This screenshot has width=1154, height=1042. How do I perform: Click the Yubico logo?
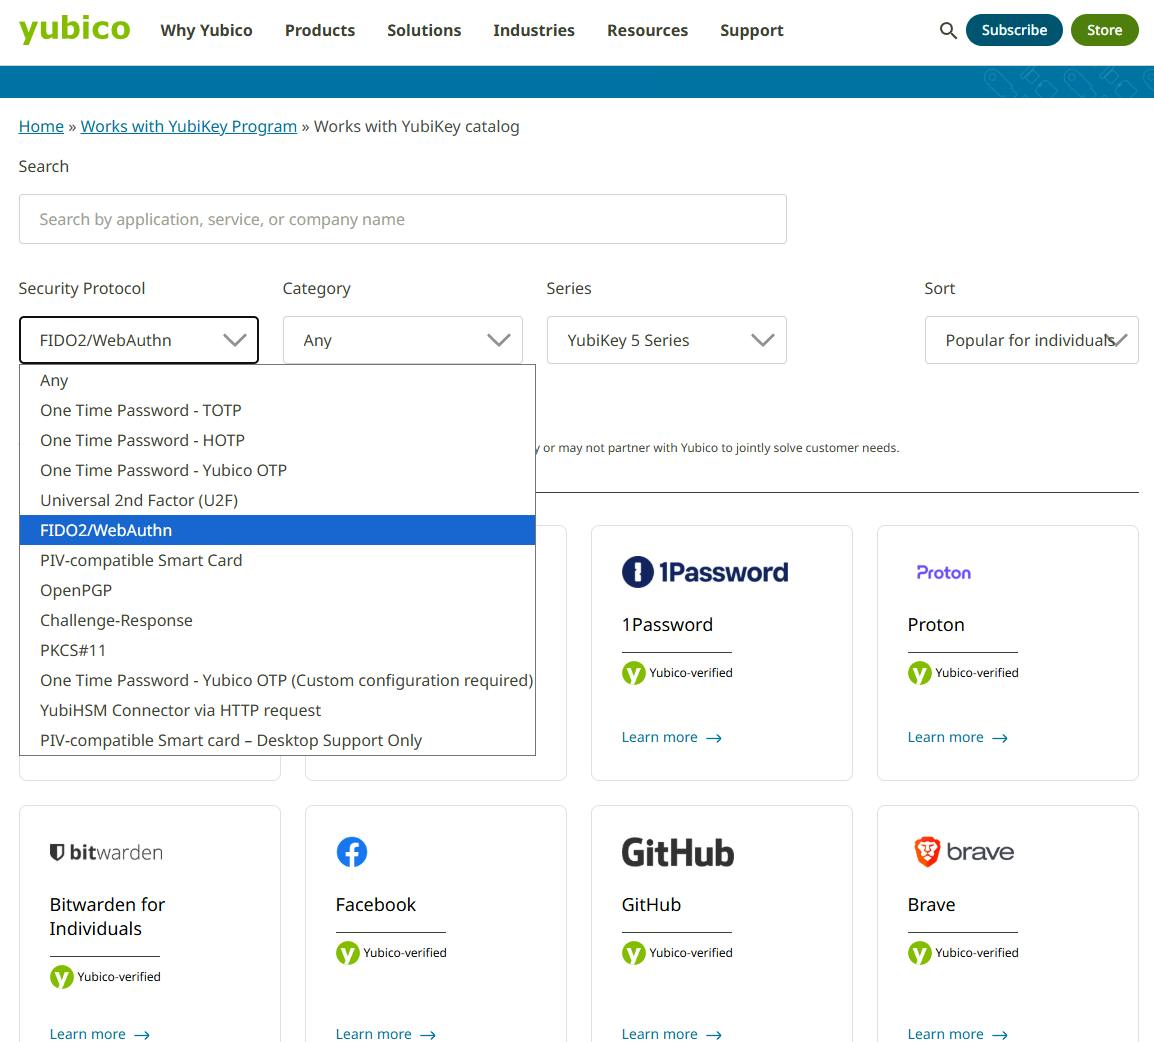(74, 29)
